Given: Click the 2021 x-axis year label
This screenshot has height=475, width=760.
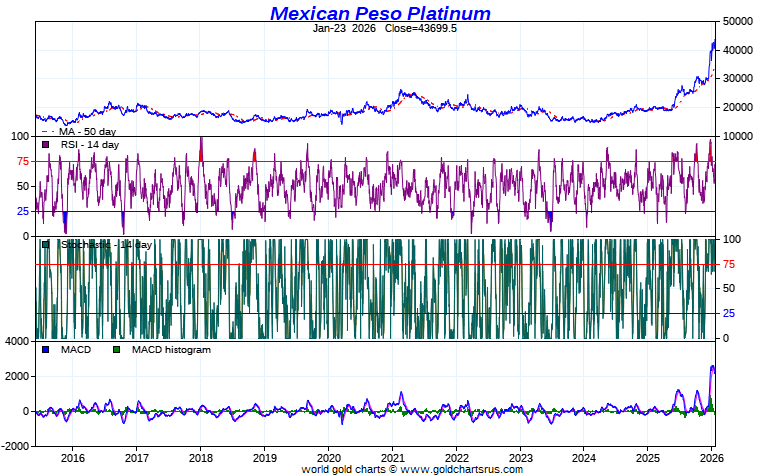Looking at the screenshot, I should coord(393,458).
